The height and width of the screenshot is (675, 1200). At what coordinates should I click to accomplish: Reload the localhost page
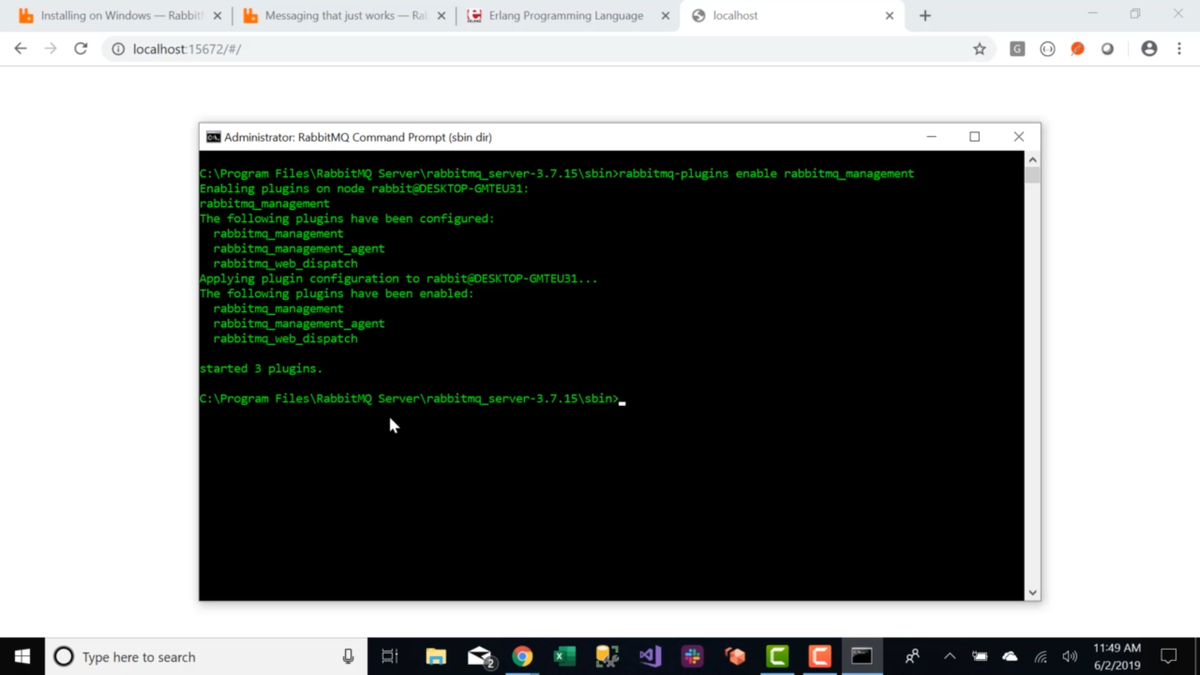[x=81, y=48]
